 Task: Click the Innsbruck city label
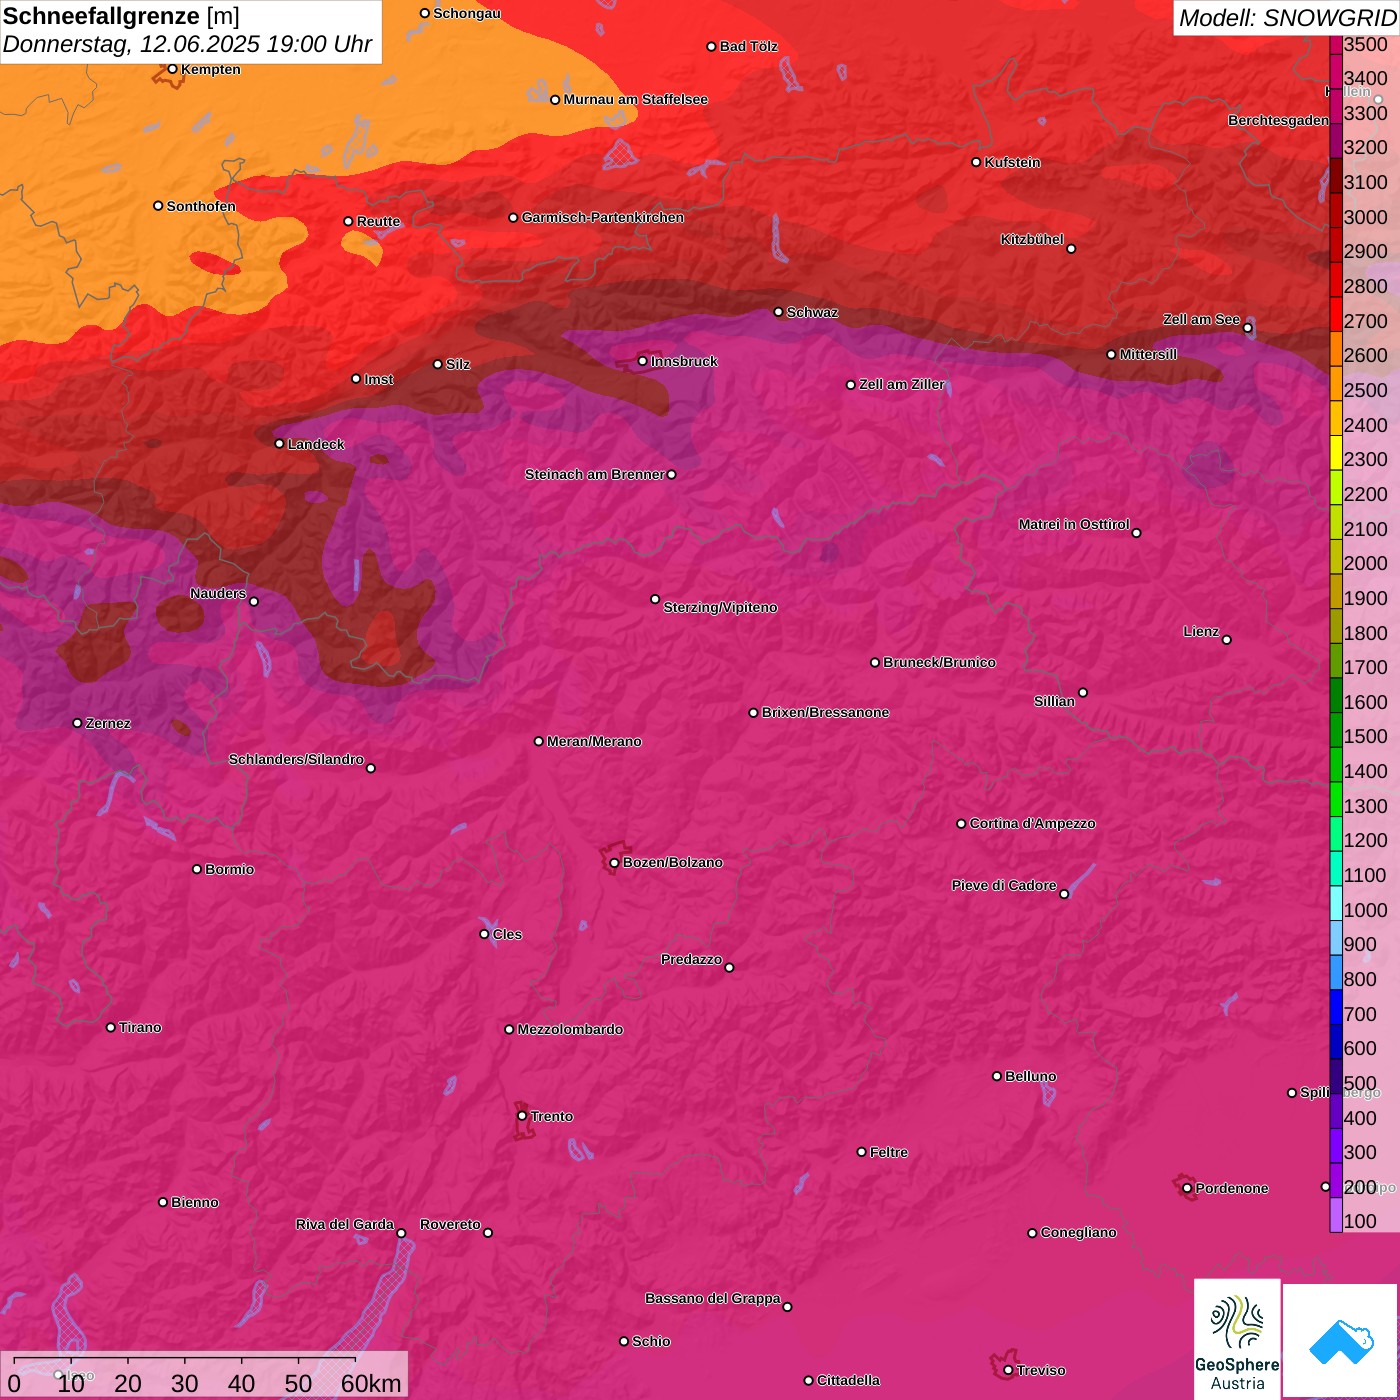click(684, 361)
